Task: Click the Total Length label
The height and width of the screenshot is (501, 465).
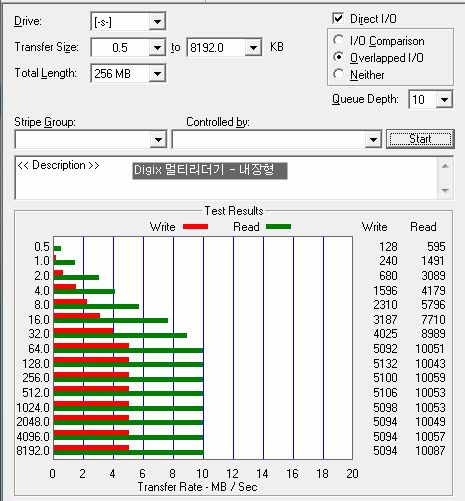Action: [x=45, y=73]
